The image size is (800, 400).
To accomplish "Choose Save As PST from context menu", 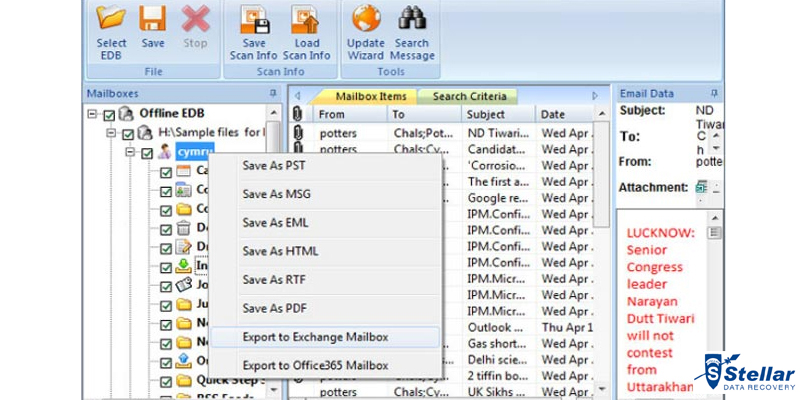I will (273, 165).
